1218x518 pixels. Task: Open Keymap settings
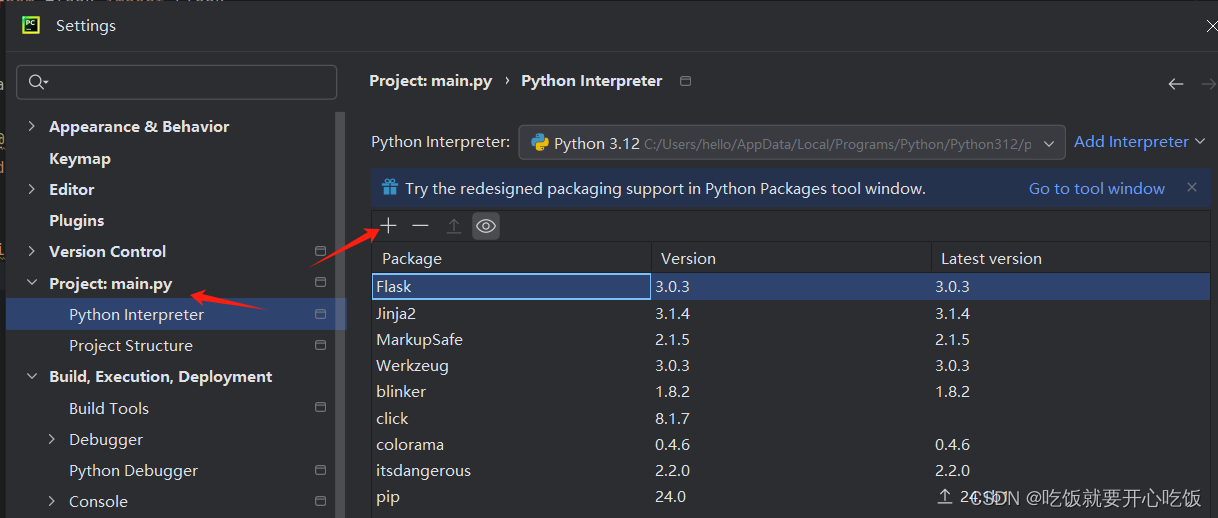(80, 158)
